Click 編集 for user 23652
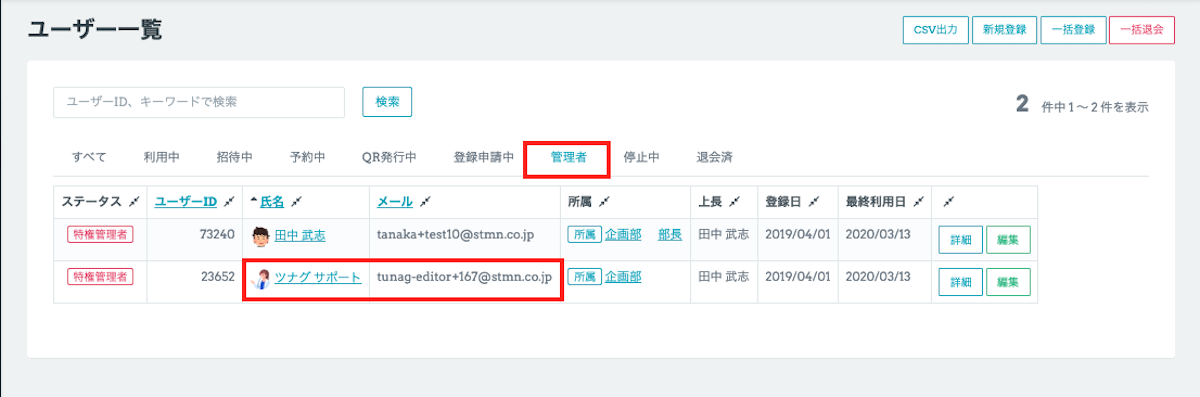This screenshot has height=397, width=1200. point(1008,282)
